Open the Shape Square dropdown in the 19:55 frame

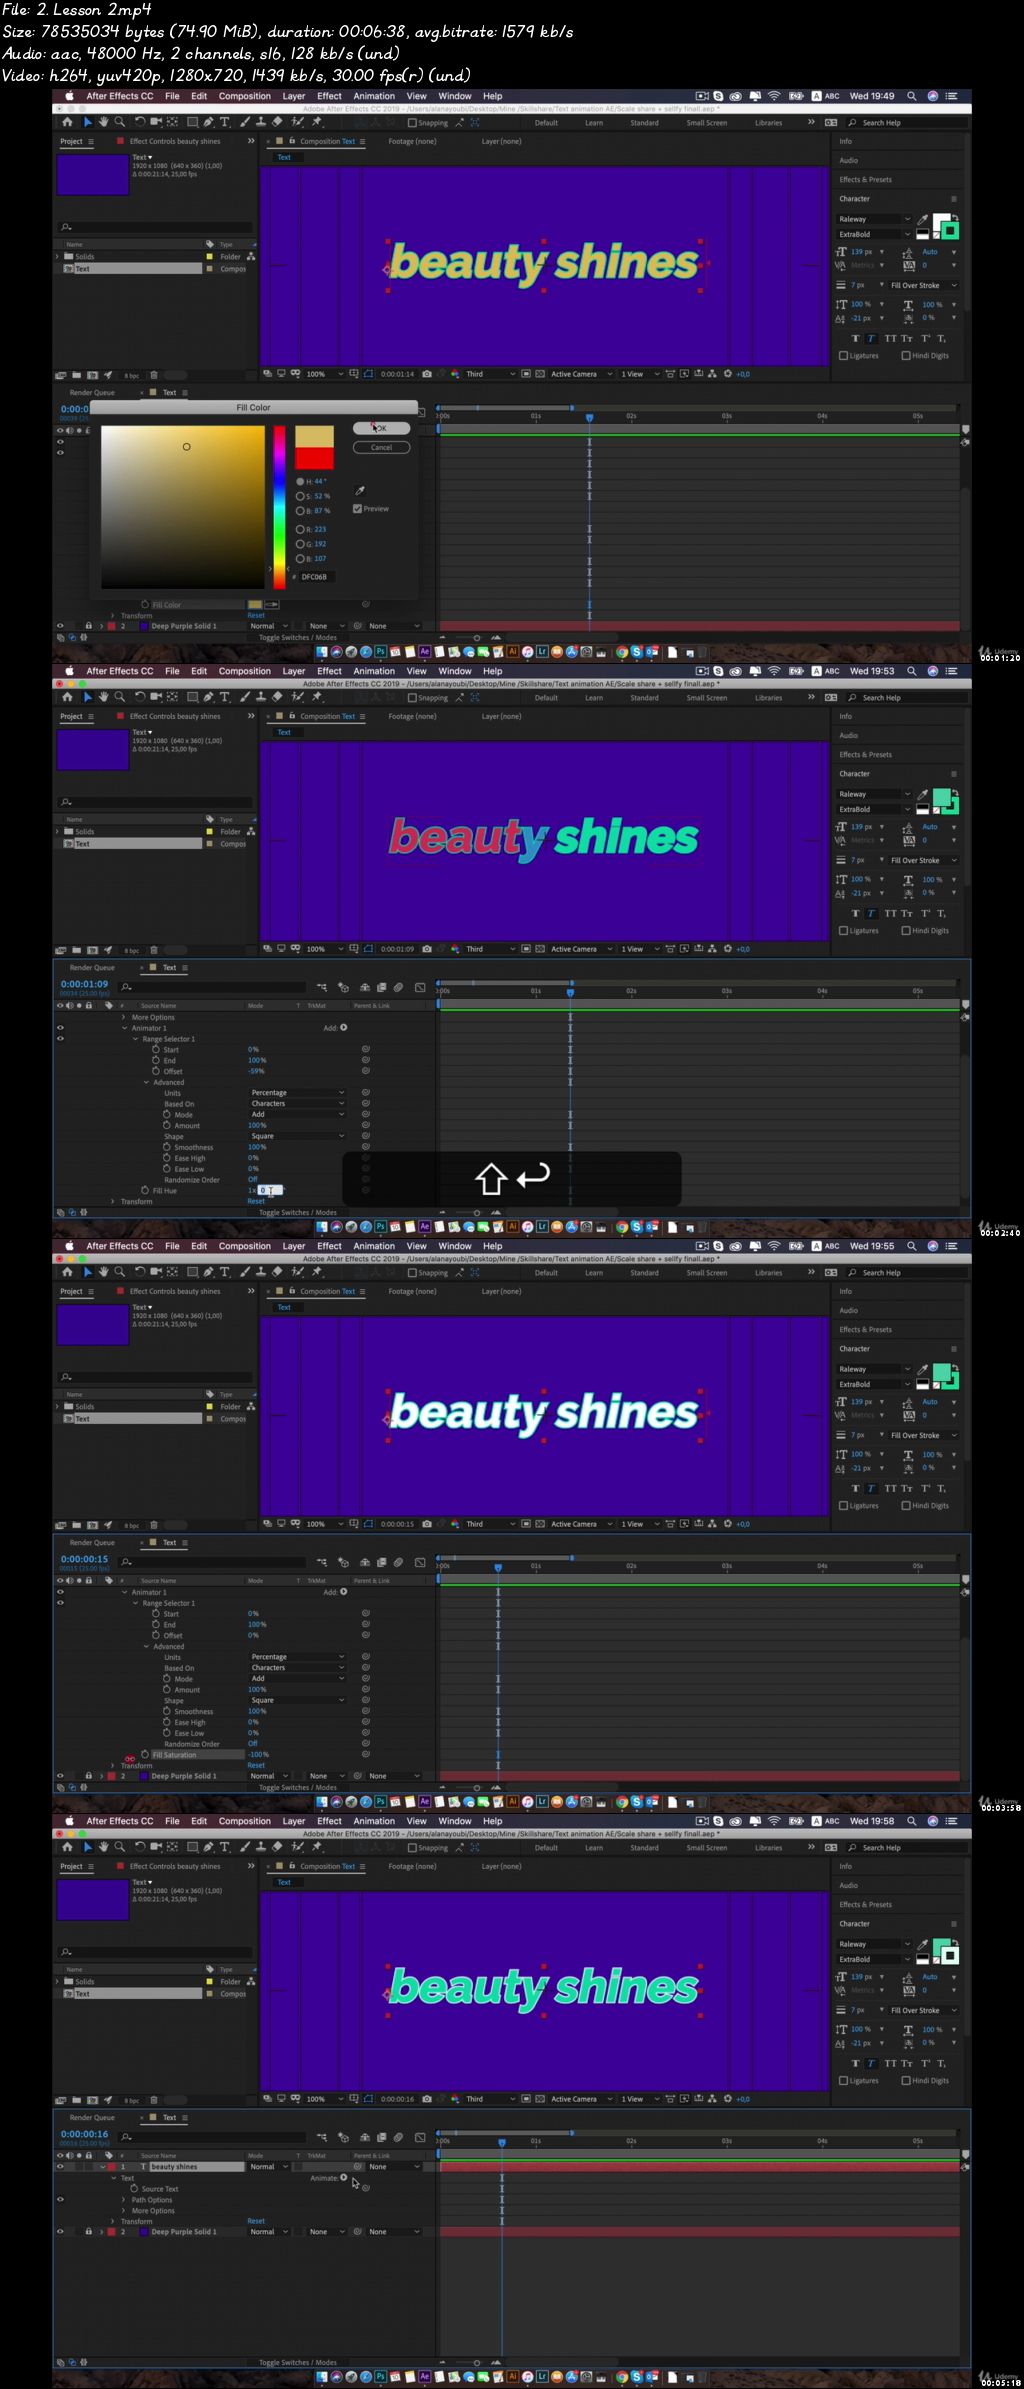pyautogui.click(x=297, y=1700)
